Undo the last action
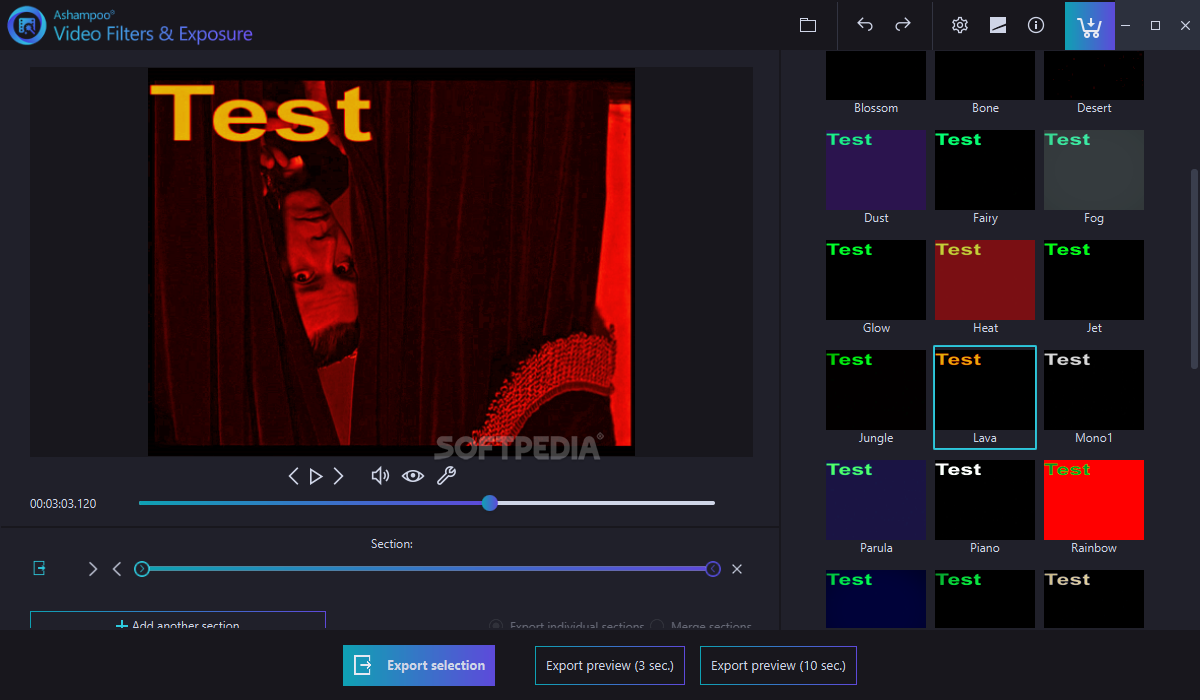This screenshot has width=1200, height=700. click(865, 25)
